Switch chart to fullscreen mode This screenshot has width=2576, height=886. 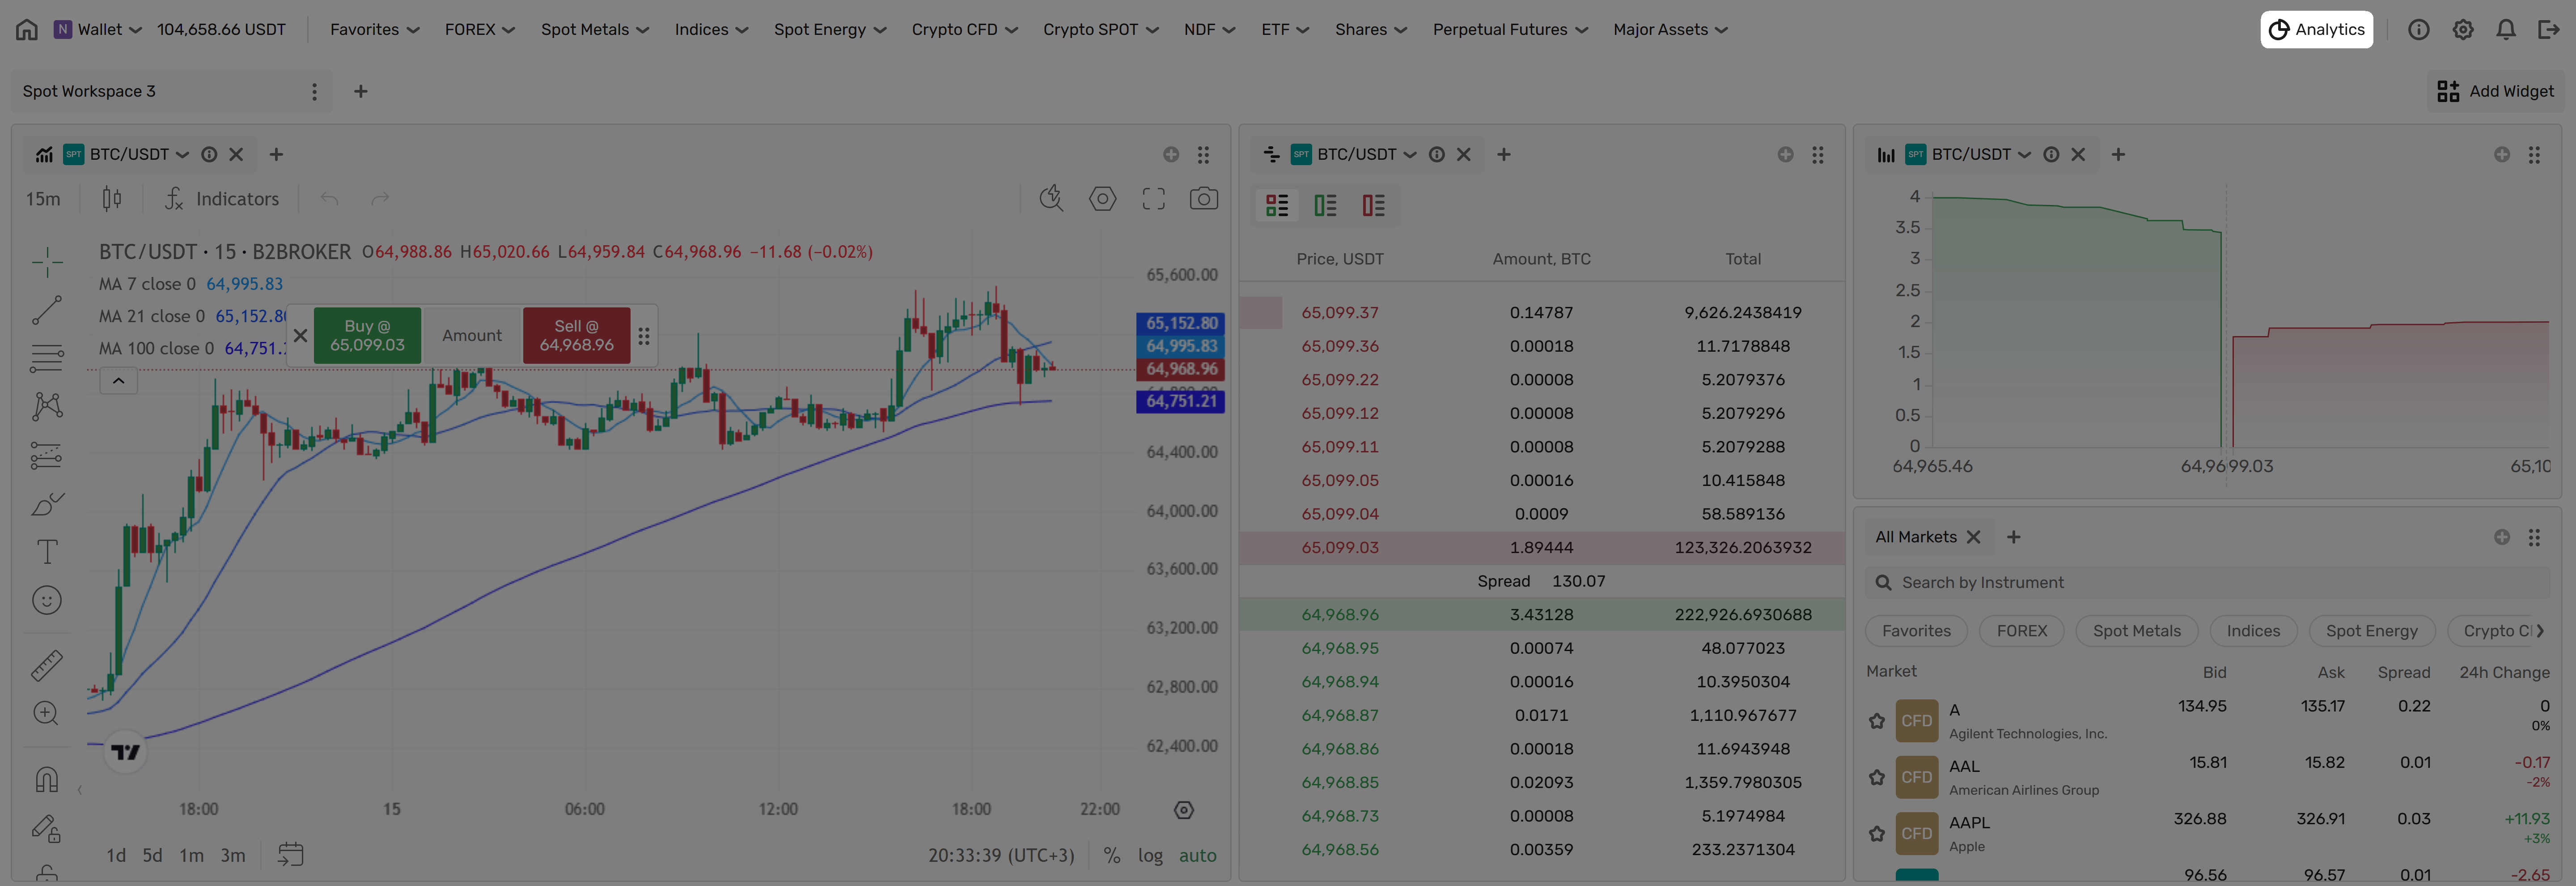click(x=1153, y=199)
